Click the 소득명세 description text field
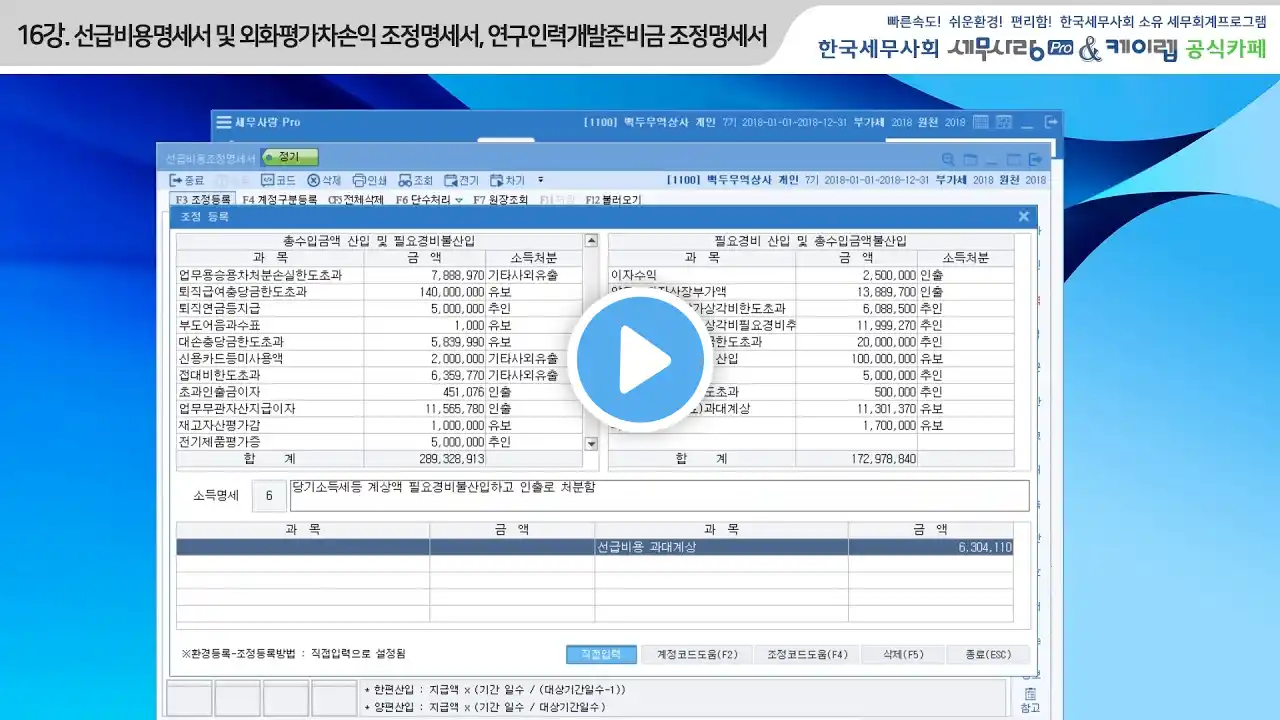Screen dimensions: 1280x720 659,496
